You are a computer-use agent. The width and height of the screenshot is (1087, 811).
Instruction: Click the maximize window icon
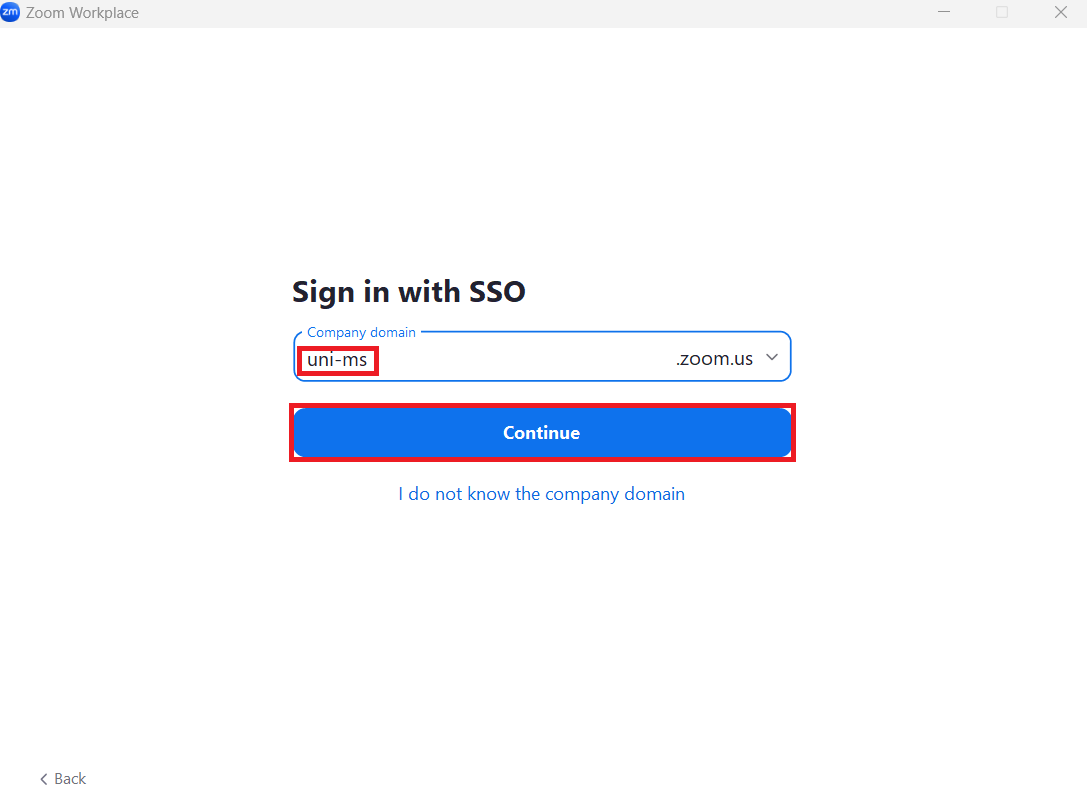(x=1002, y=13)
